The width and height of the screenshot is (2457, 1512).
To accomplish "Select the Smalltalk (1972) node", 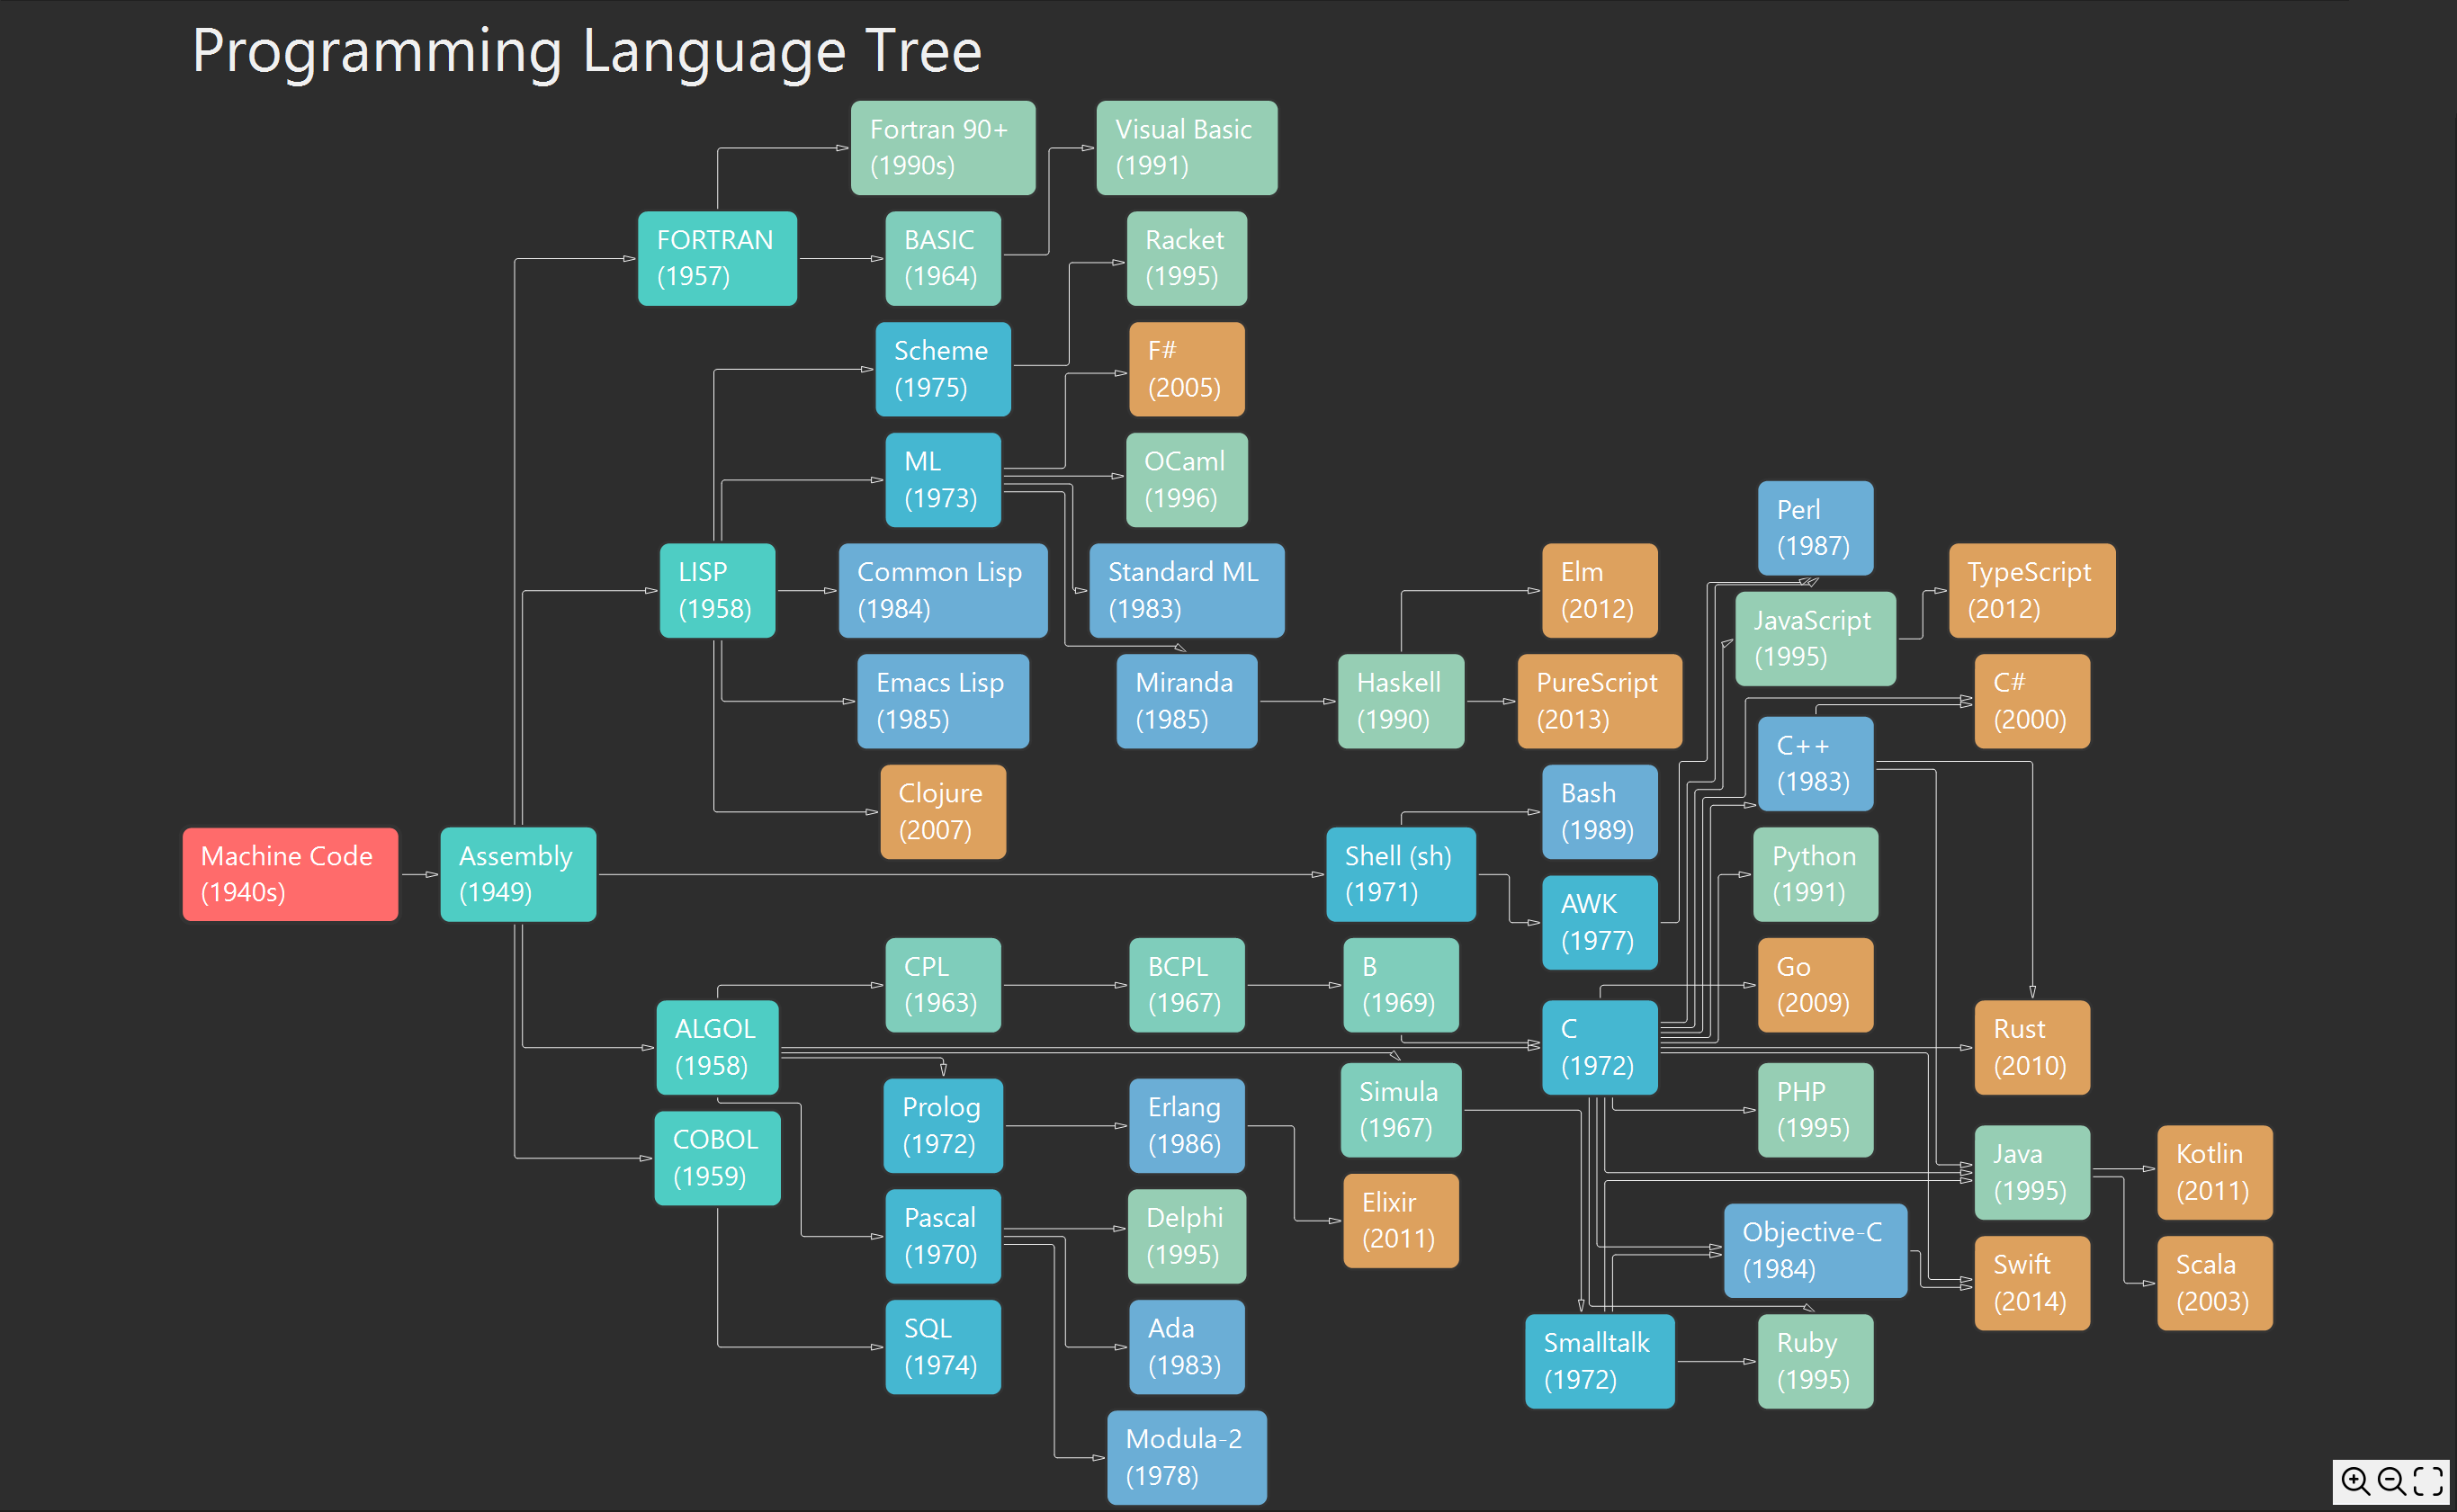I will (1599, 1361).
